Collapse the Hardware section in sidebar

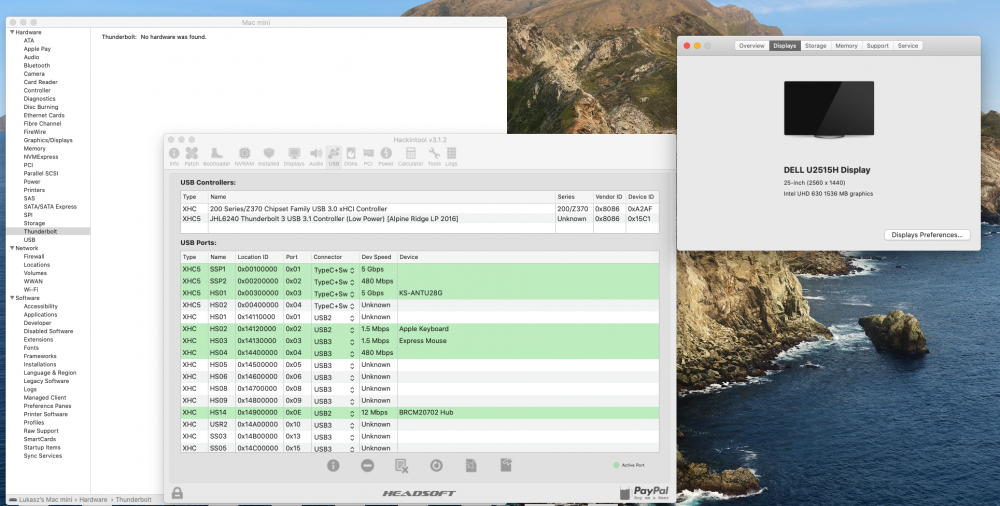coord(11,32)
